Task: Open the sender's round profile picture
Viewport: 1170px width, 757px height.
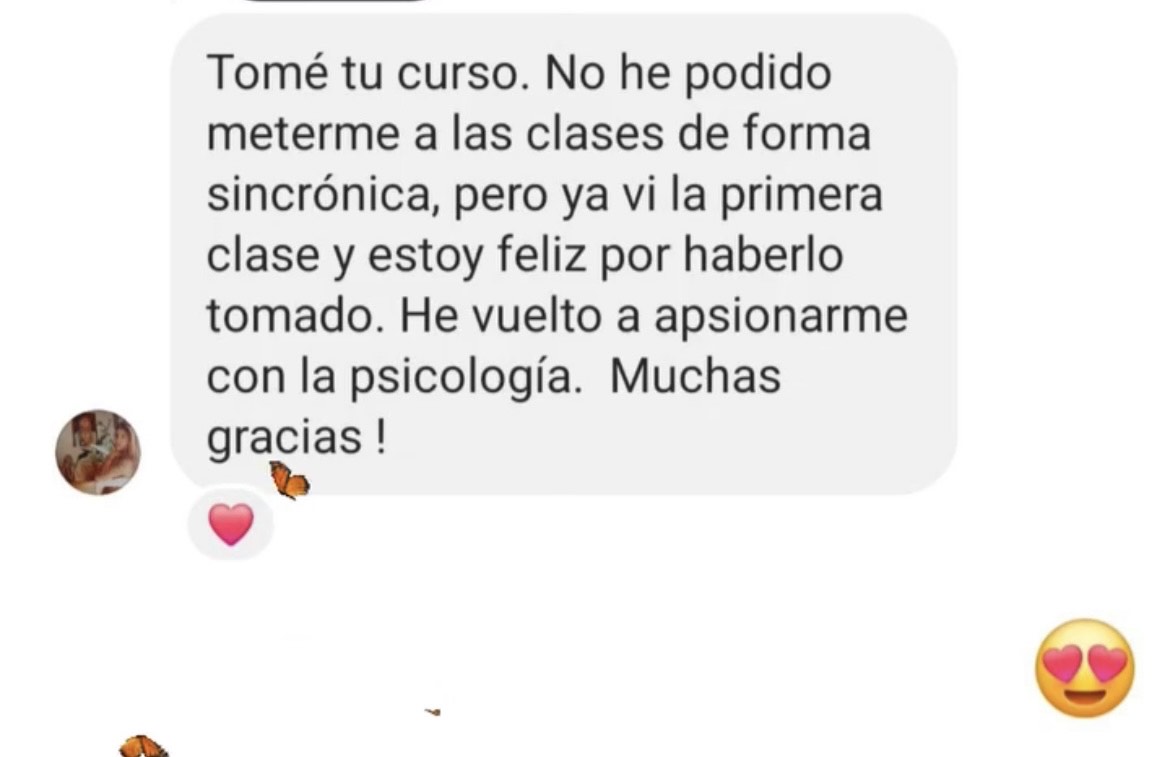Action: [98, 451]
